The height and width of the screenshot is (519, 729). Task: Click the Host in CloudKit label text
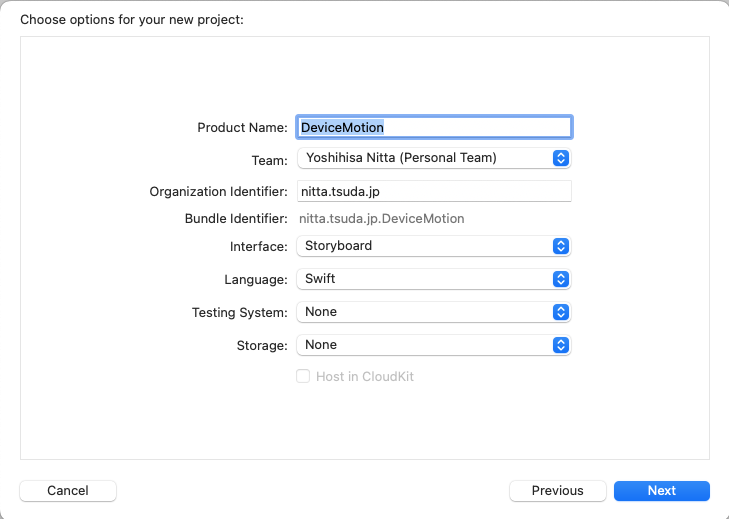click(x=364, y=377)
